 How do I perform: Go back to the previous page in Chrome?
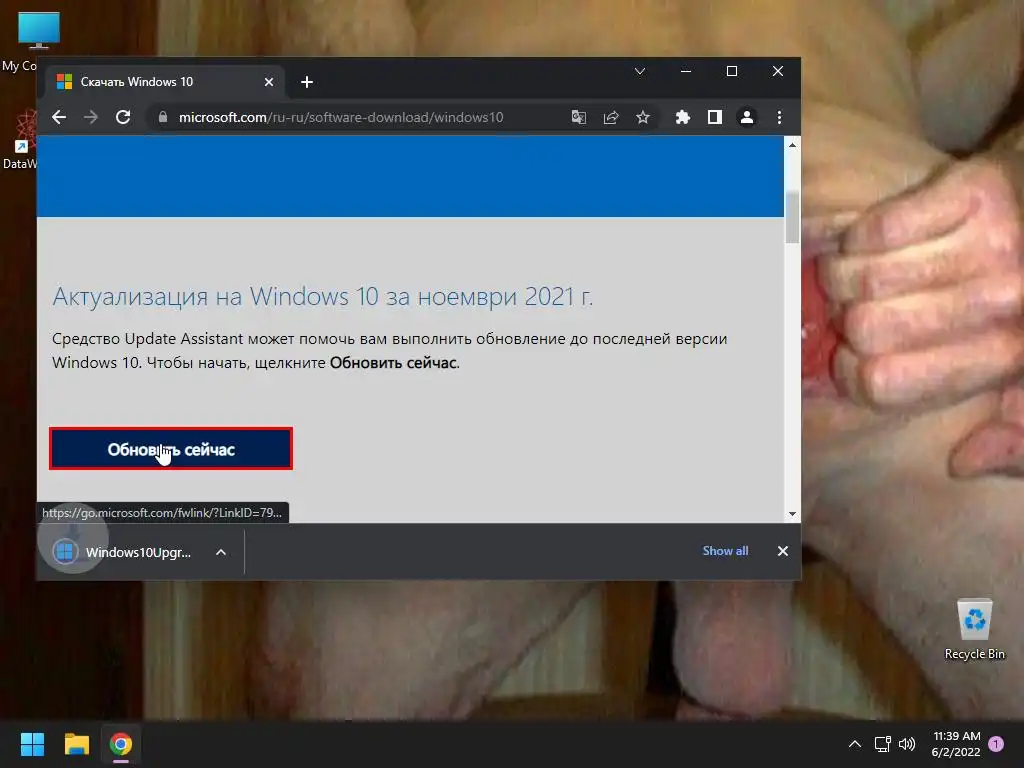click(59, 118)
